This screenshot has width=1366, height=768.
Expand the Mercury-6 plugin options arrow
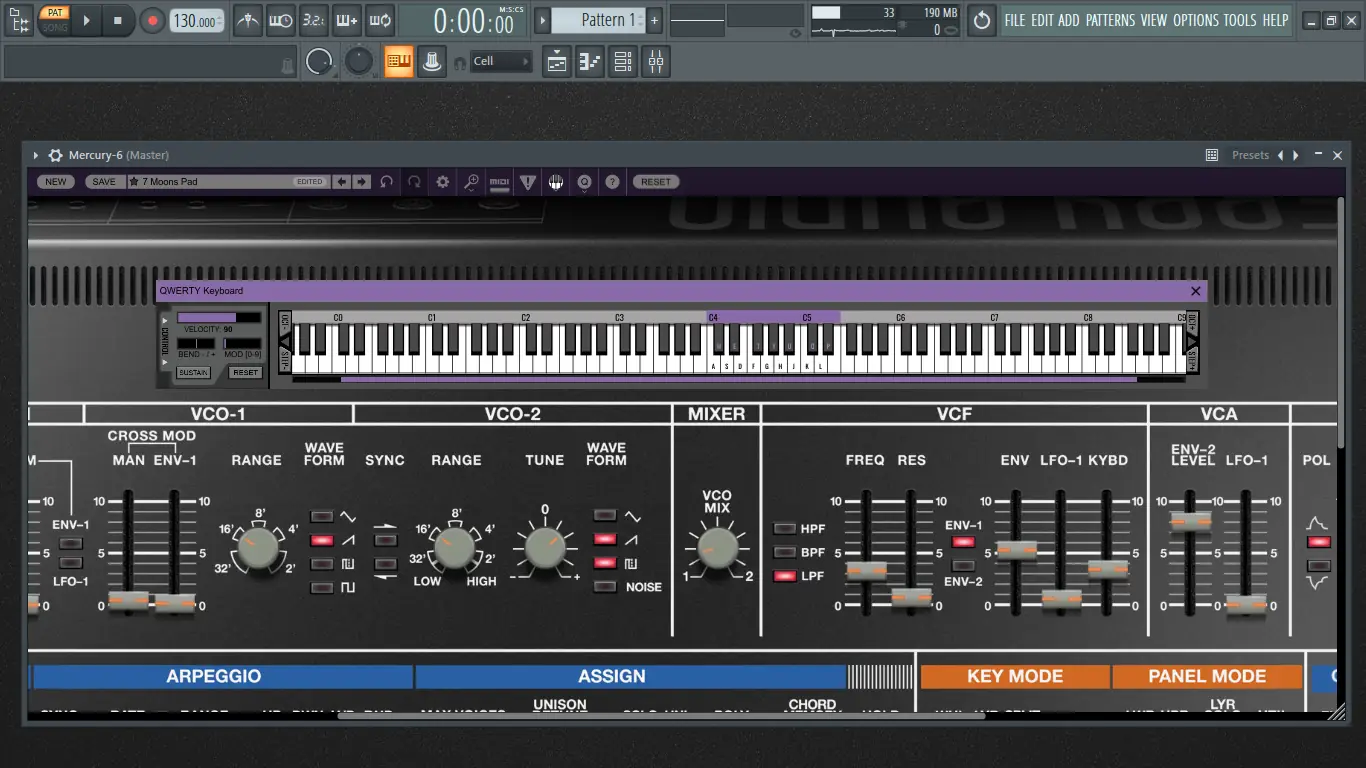click(x=36, y=156)
